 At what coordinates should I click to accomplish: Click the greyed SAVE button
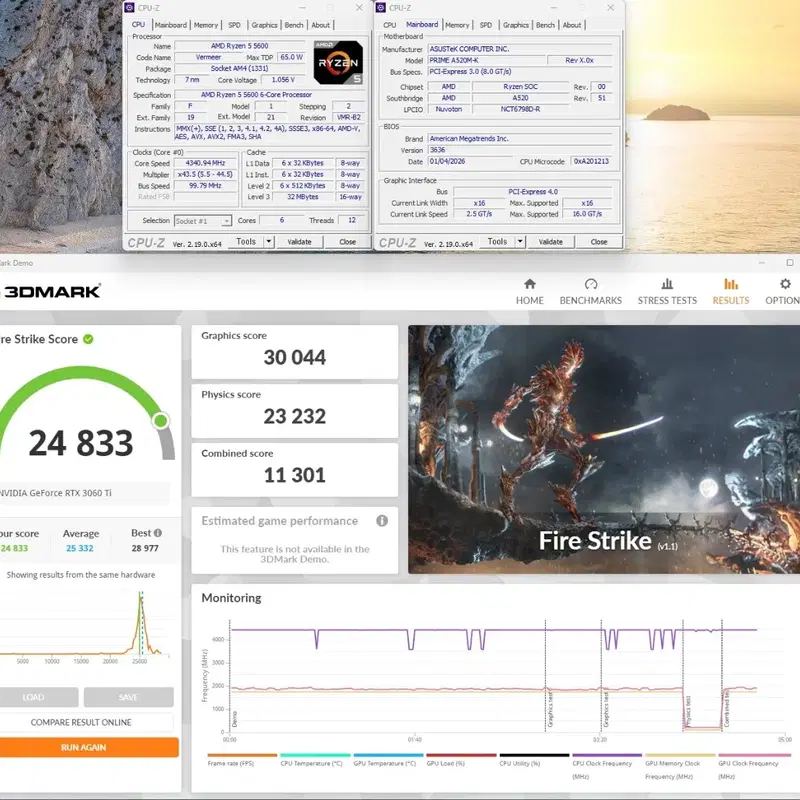coord(129,697)
